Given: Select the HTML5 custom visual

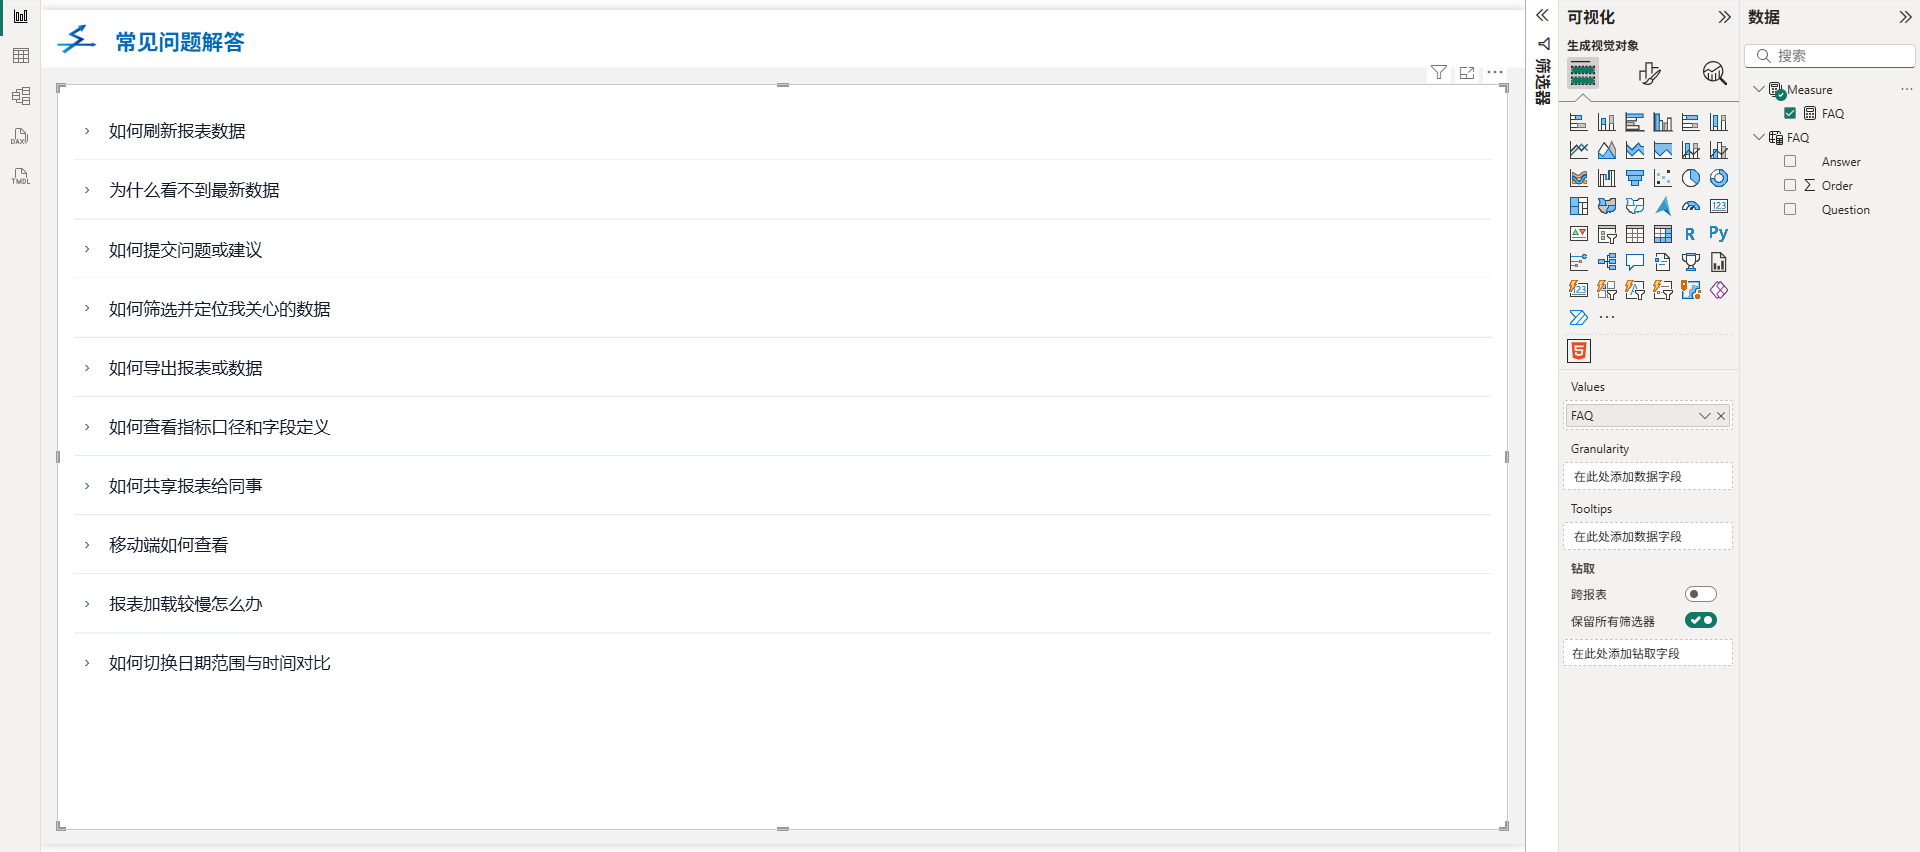Looking at the screenshot, I should (x=1579, y=351).
